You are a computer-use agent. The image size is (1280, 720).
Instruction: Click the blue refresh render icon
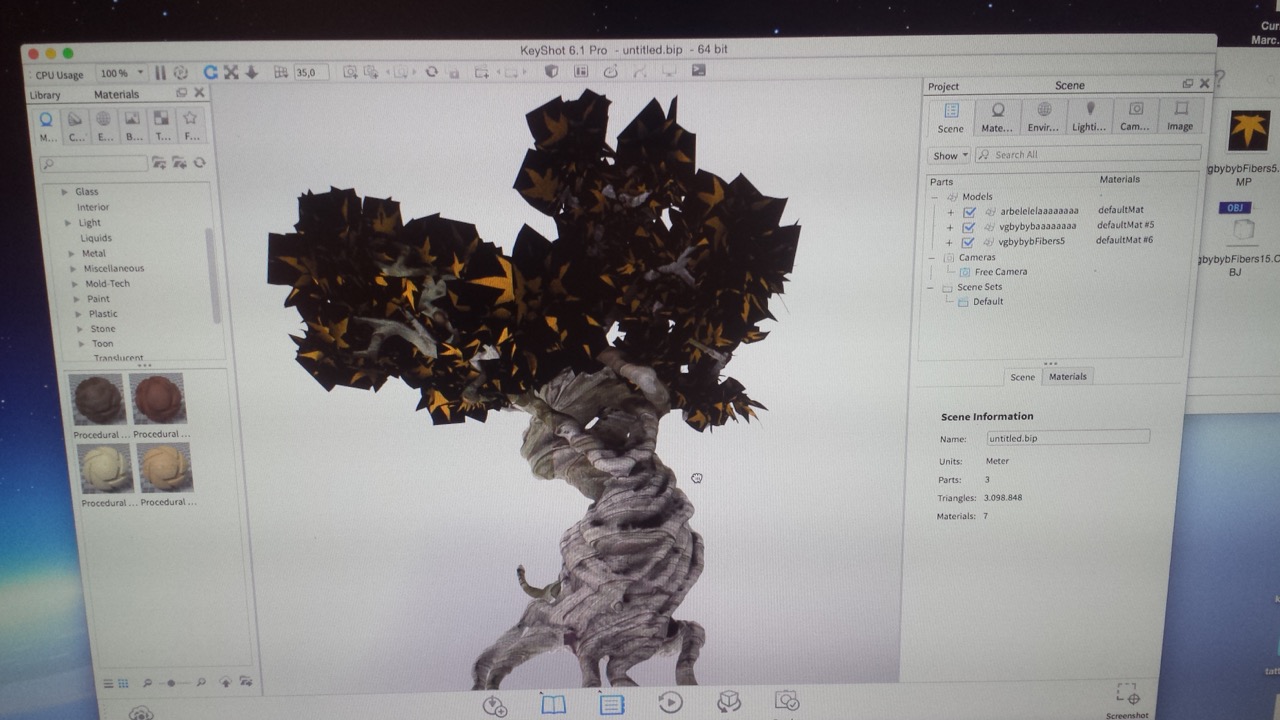click(x=210, y=72)
